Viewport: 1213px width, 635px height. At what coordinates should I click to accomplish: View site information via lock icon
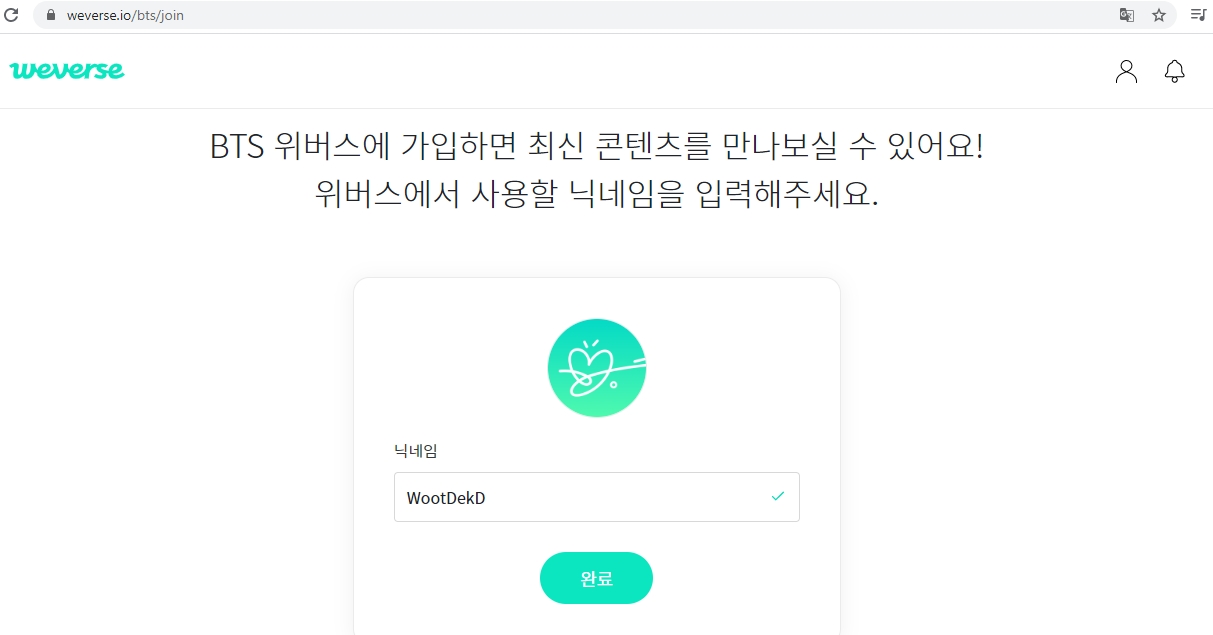click(x=52, y=15)
